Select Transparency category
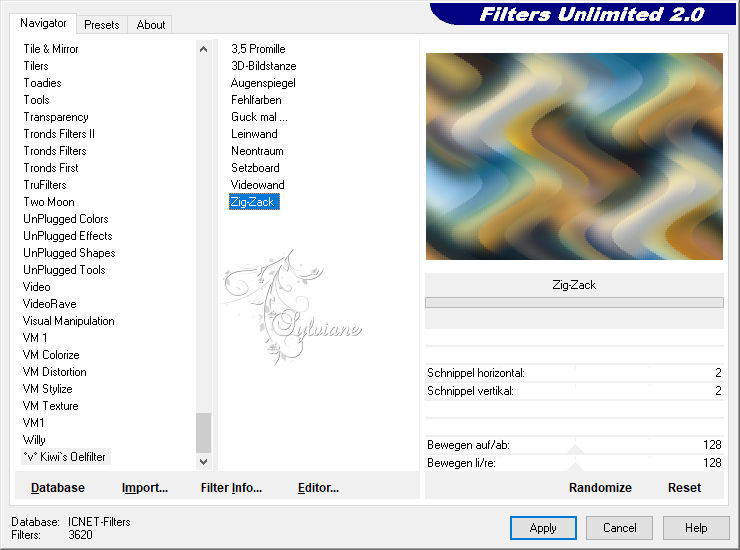This screenshot has height=550, width=740. (x=56, y=117)
